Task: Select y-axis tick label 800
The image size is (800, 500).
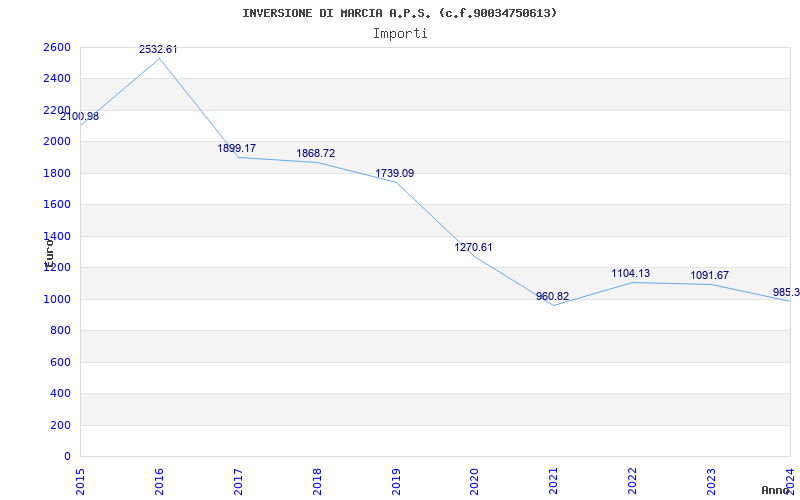Action: click(x=60, y=331)
